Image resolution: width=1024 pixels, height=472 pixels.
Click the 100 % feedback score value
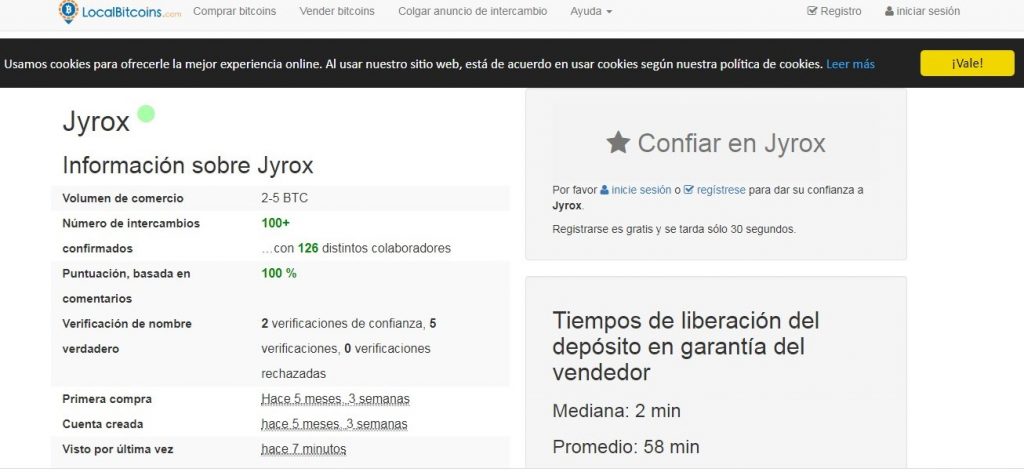coord(279,274)
